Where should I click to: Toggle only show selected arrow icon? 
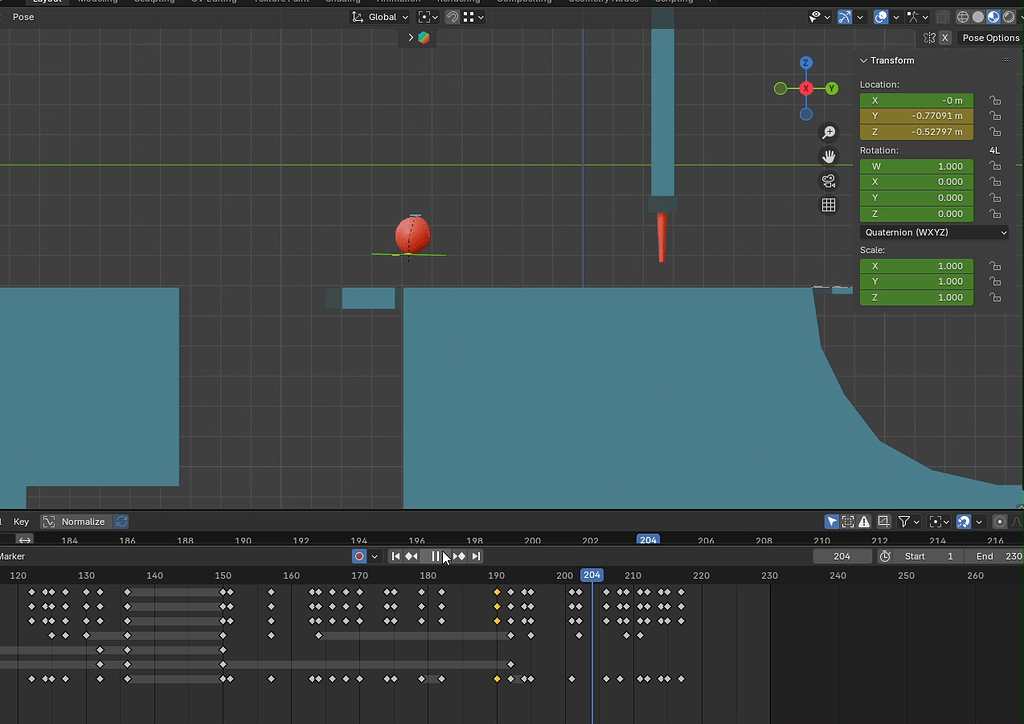tap(831, 522)
